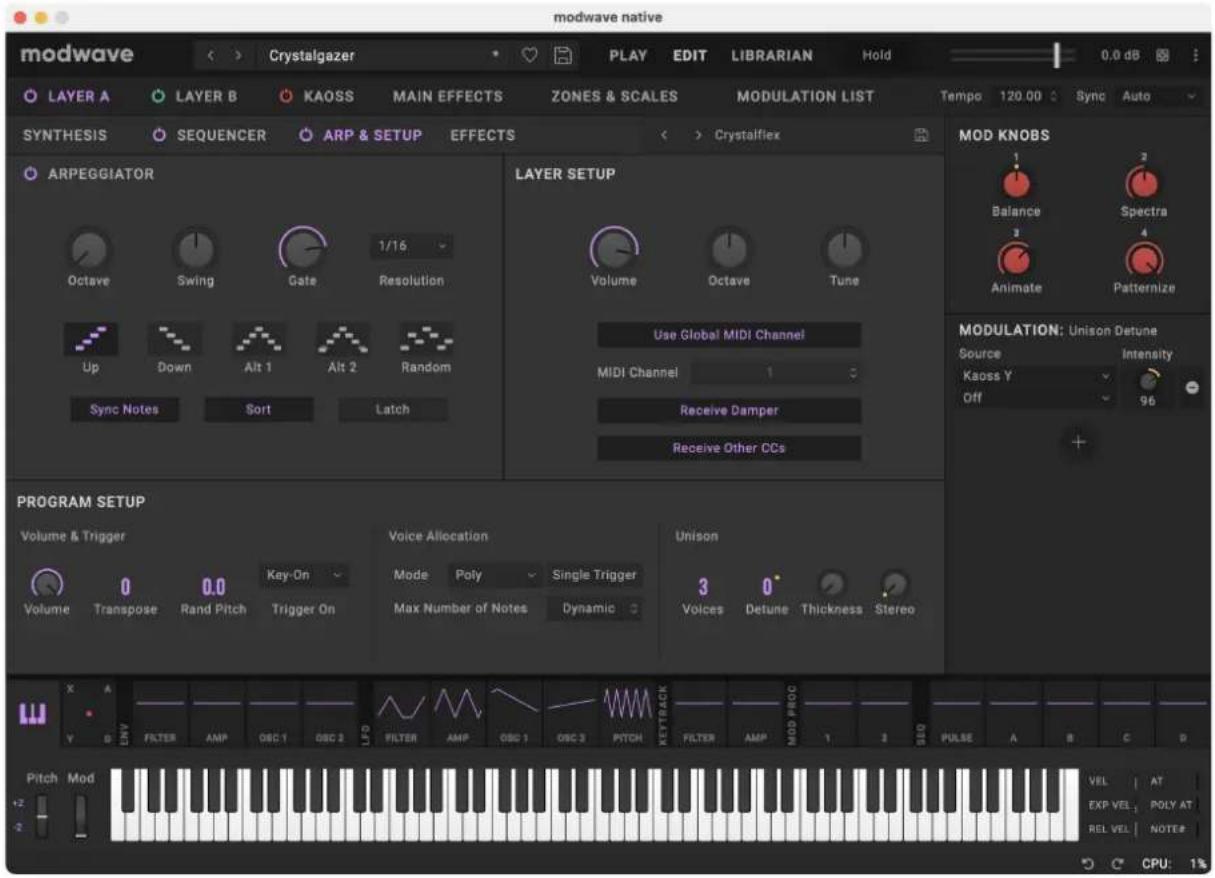Open the LIBRARIAN page
Image resolution: width=1215 pixels, height=878 pixels.
772,56
